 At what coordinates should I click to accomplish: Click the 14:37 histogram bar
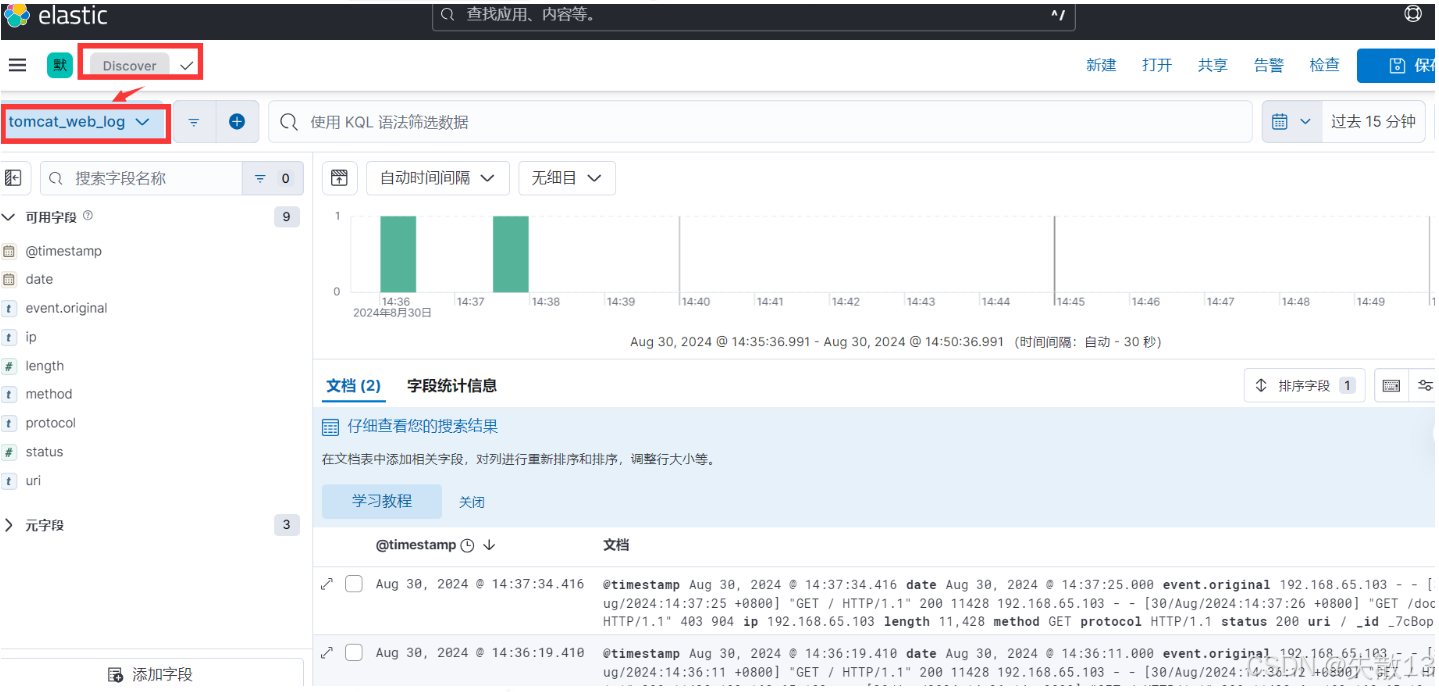point(511,254)
